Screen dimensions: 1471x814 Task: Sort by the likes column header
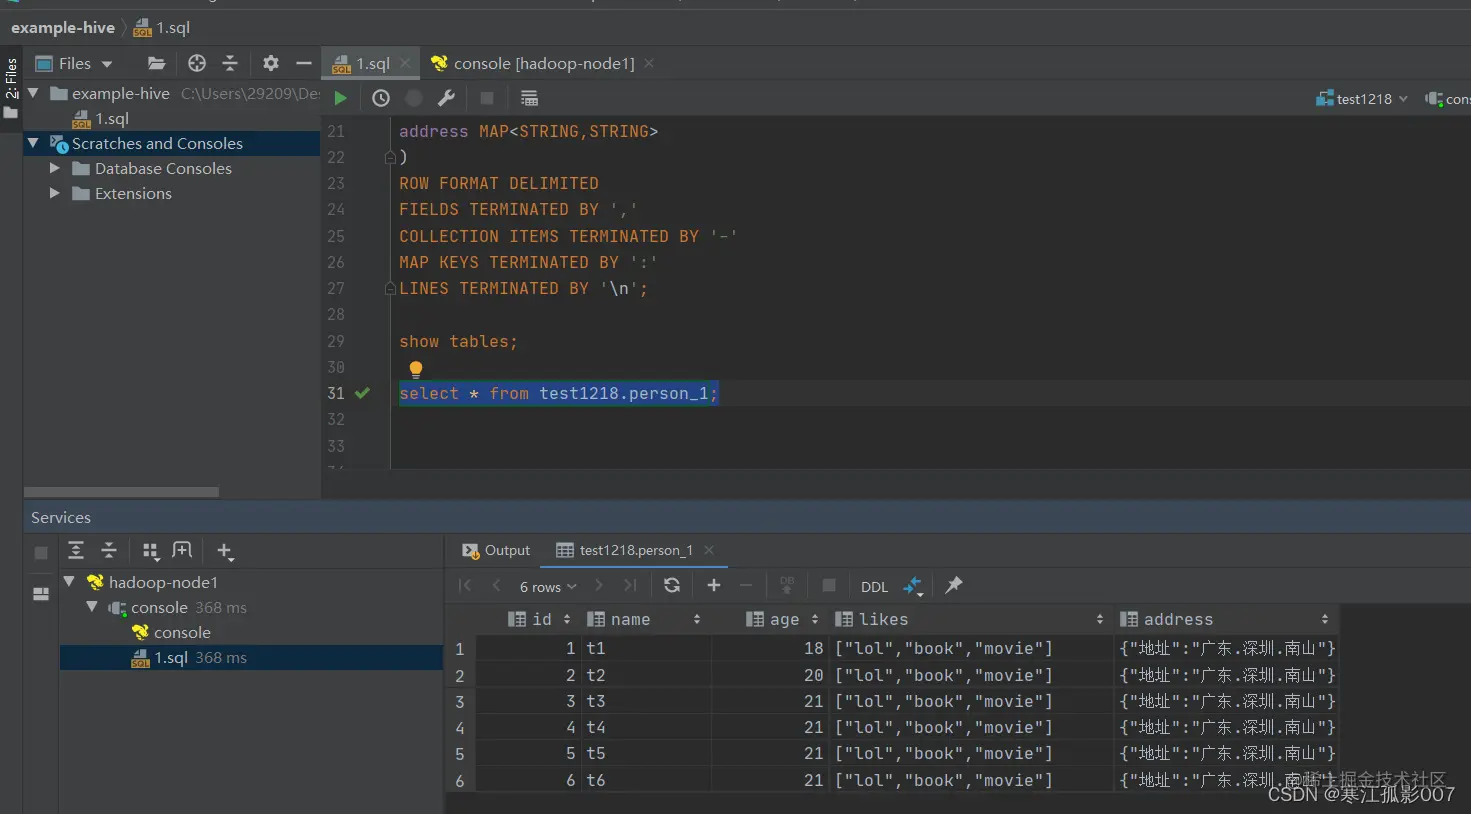point(970,619)
